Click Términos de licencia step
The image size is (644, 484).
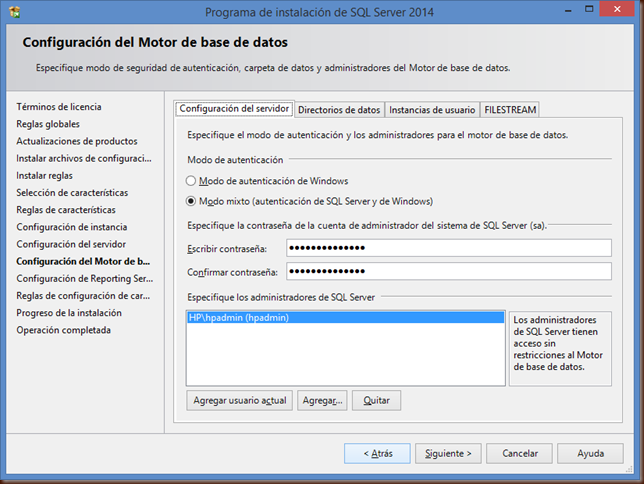coord(59,107)
